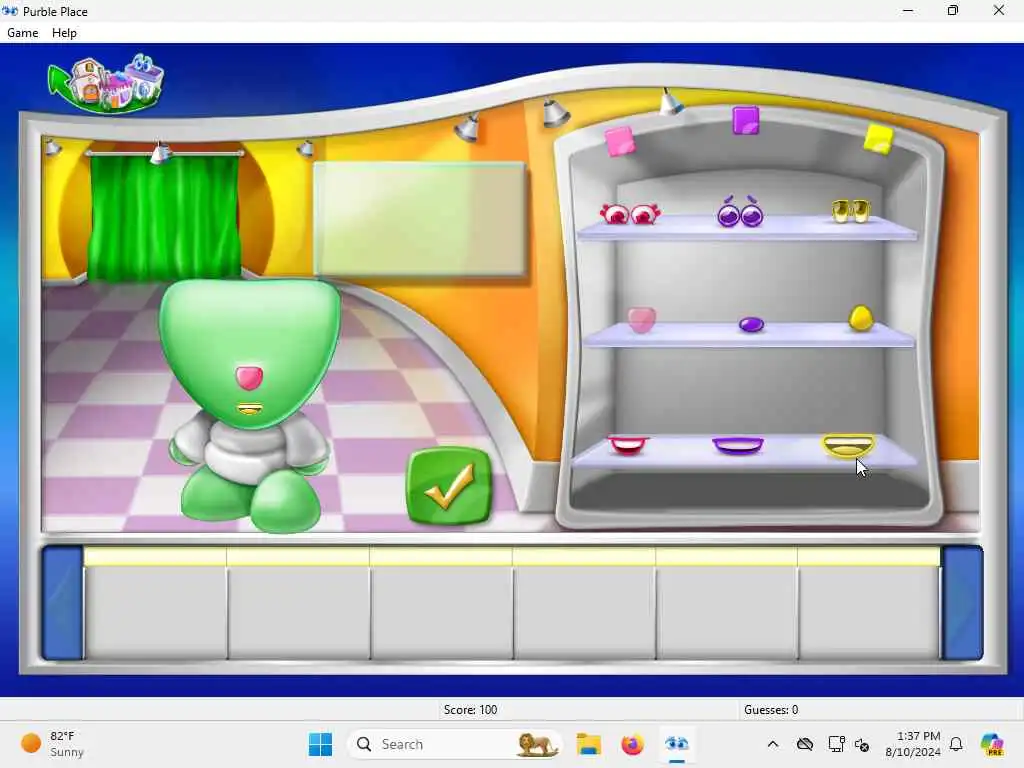
Task: Restore down the Purble Place window
Action: tap(953, 10)
